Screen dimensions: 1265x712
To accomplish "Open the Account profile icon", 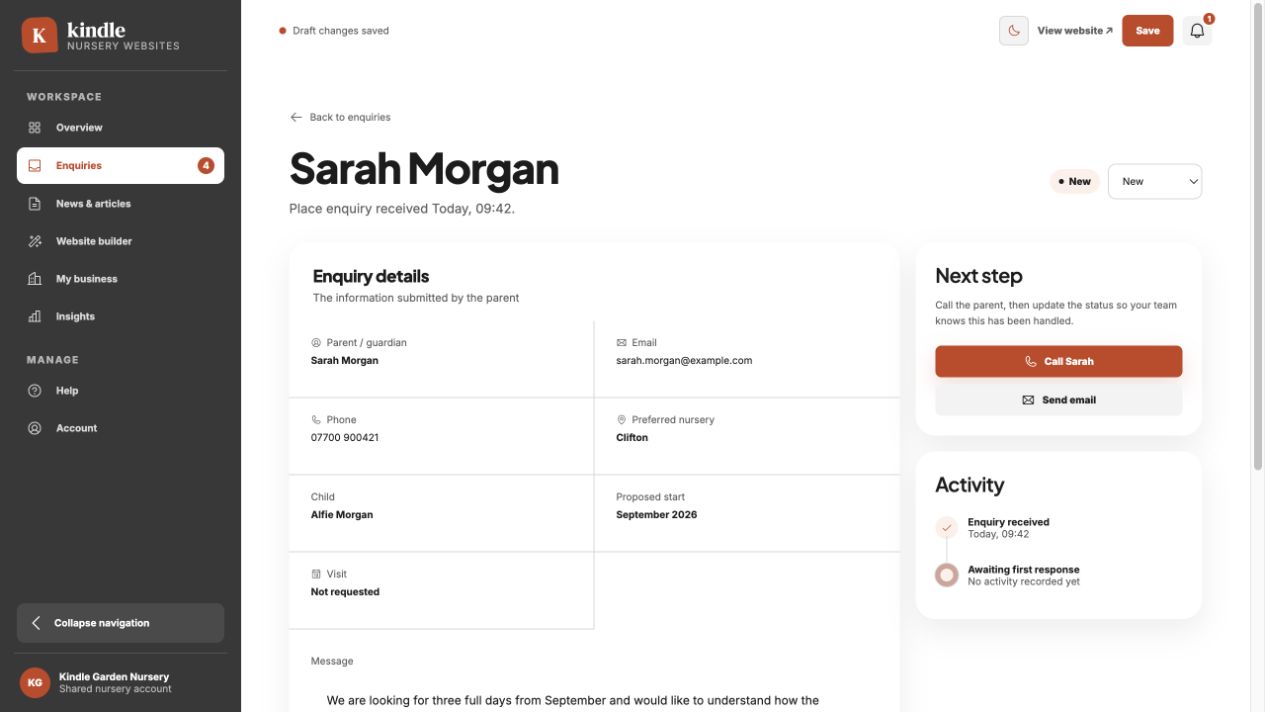I will [35, 428].
